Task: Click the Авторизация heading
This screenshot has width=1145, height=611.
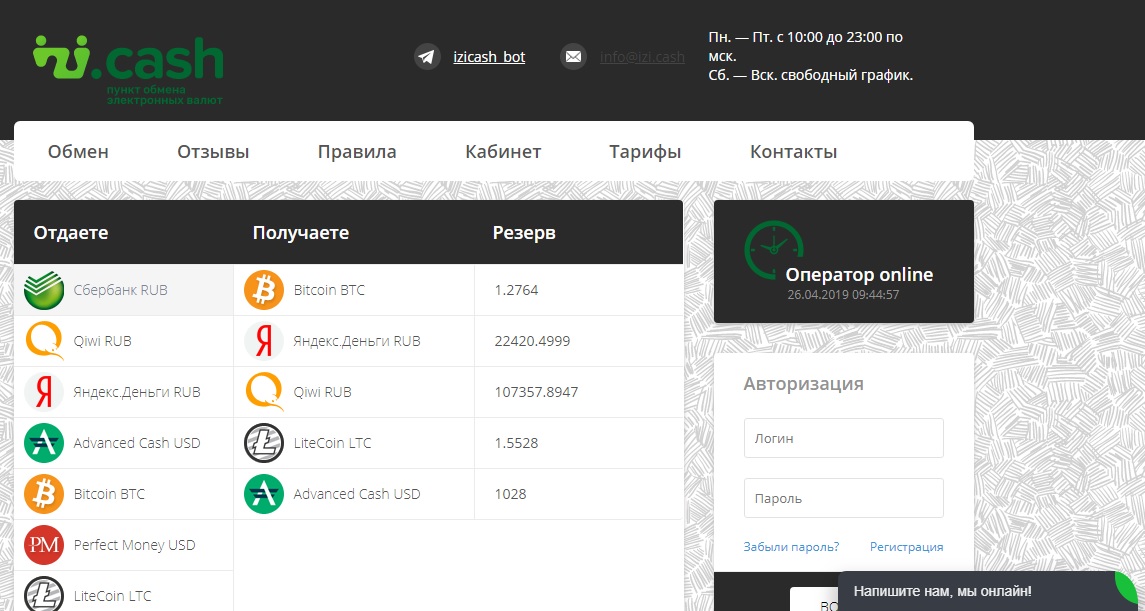Action: pyautogui.click(x=803, y=384)
